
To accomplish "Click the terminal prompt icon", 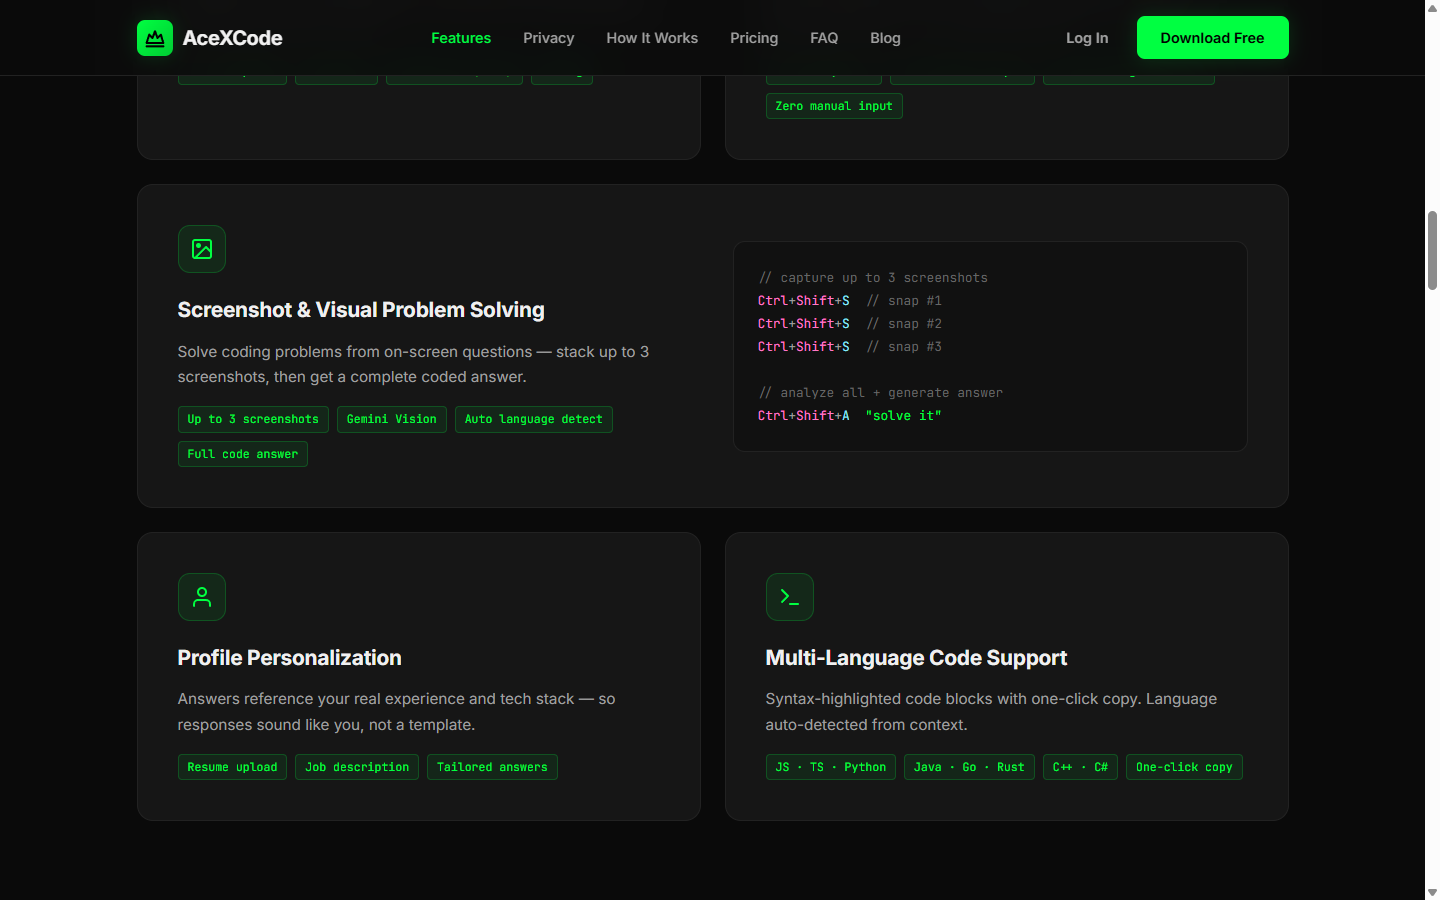I will point(790,597).
